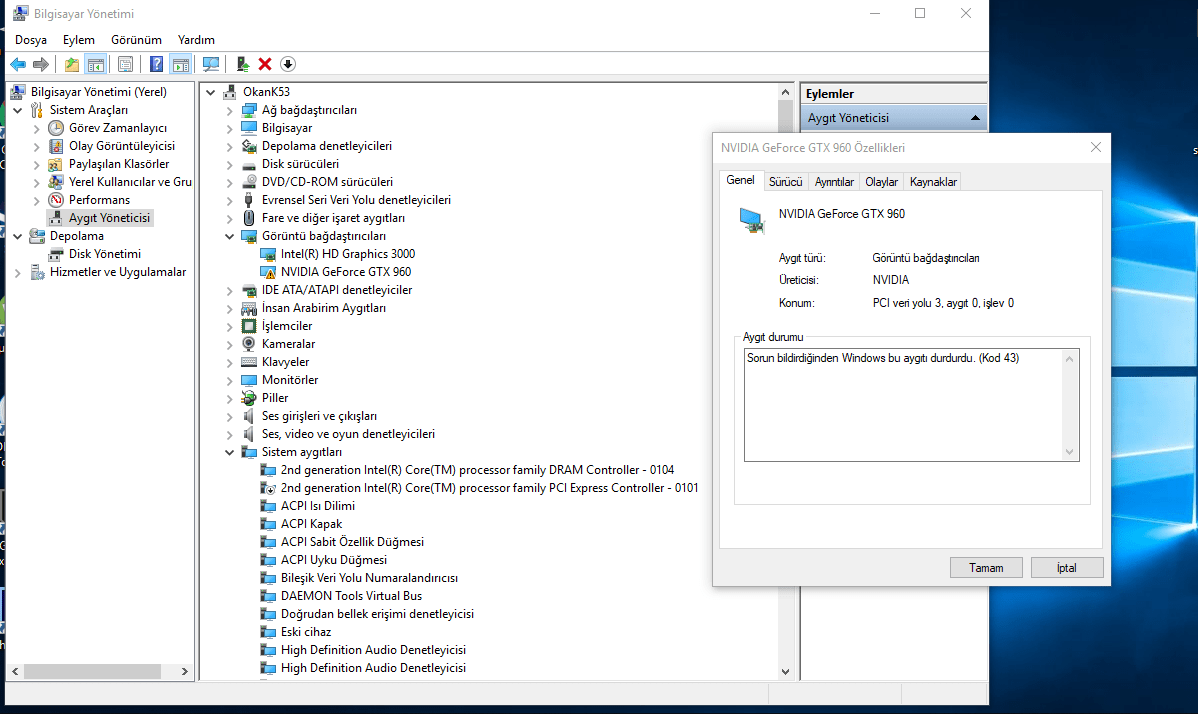The width and height of the screenshot is (1198, 714).
Task: Open the Yardım menu
Action: point(196,40)
